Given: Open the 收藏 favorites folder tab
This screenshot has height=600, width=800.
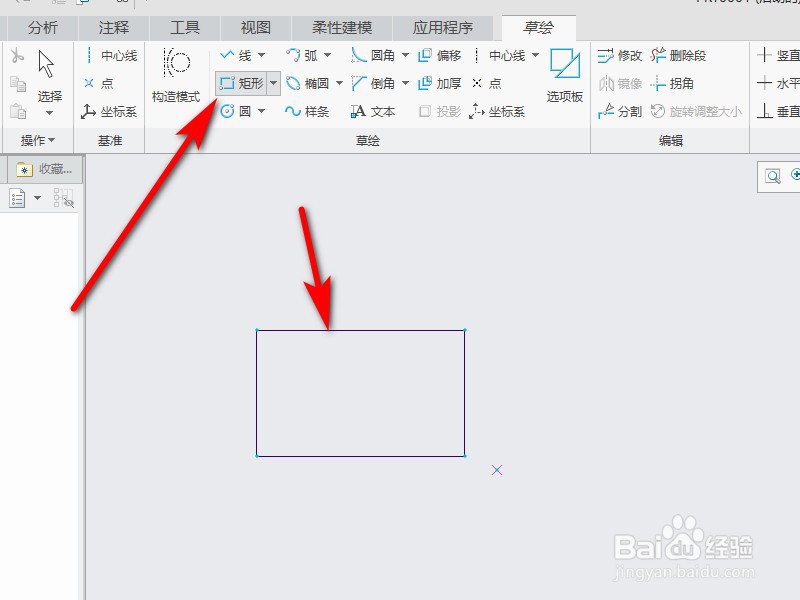Looking at the screenshot, I should 44,169.
